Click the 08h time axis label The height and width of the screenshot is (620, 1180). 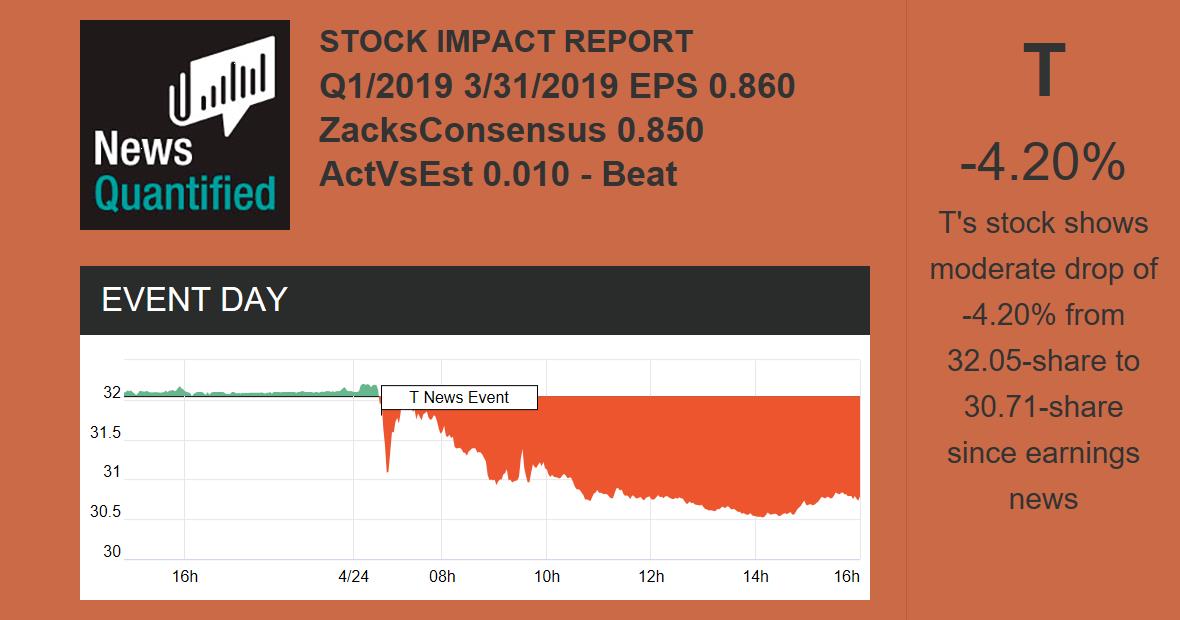[x=442, y=576]
